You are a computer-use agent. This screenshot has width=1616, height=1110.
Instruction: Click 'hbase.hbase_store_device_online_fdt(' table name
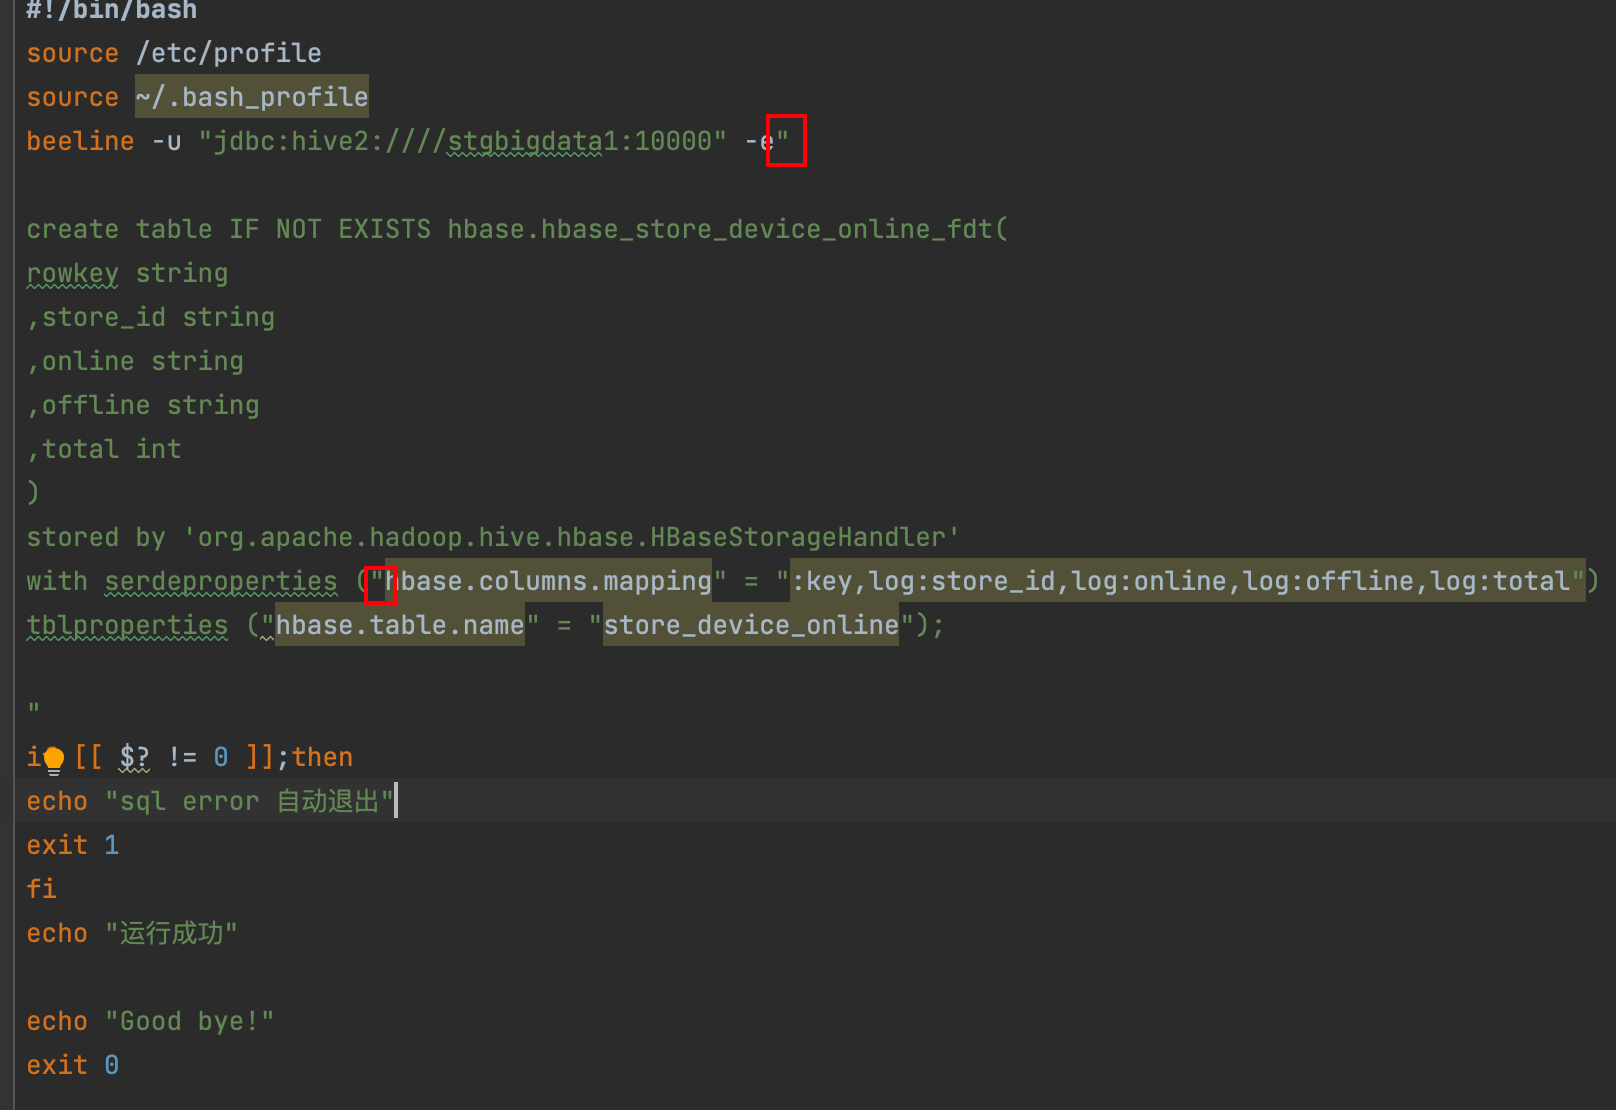point(728,229)
